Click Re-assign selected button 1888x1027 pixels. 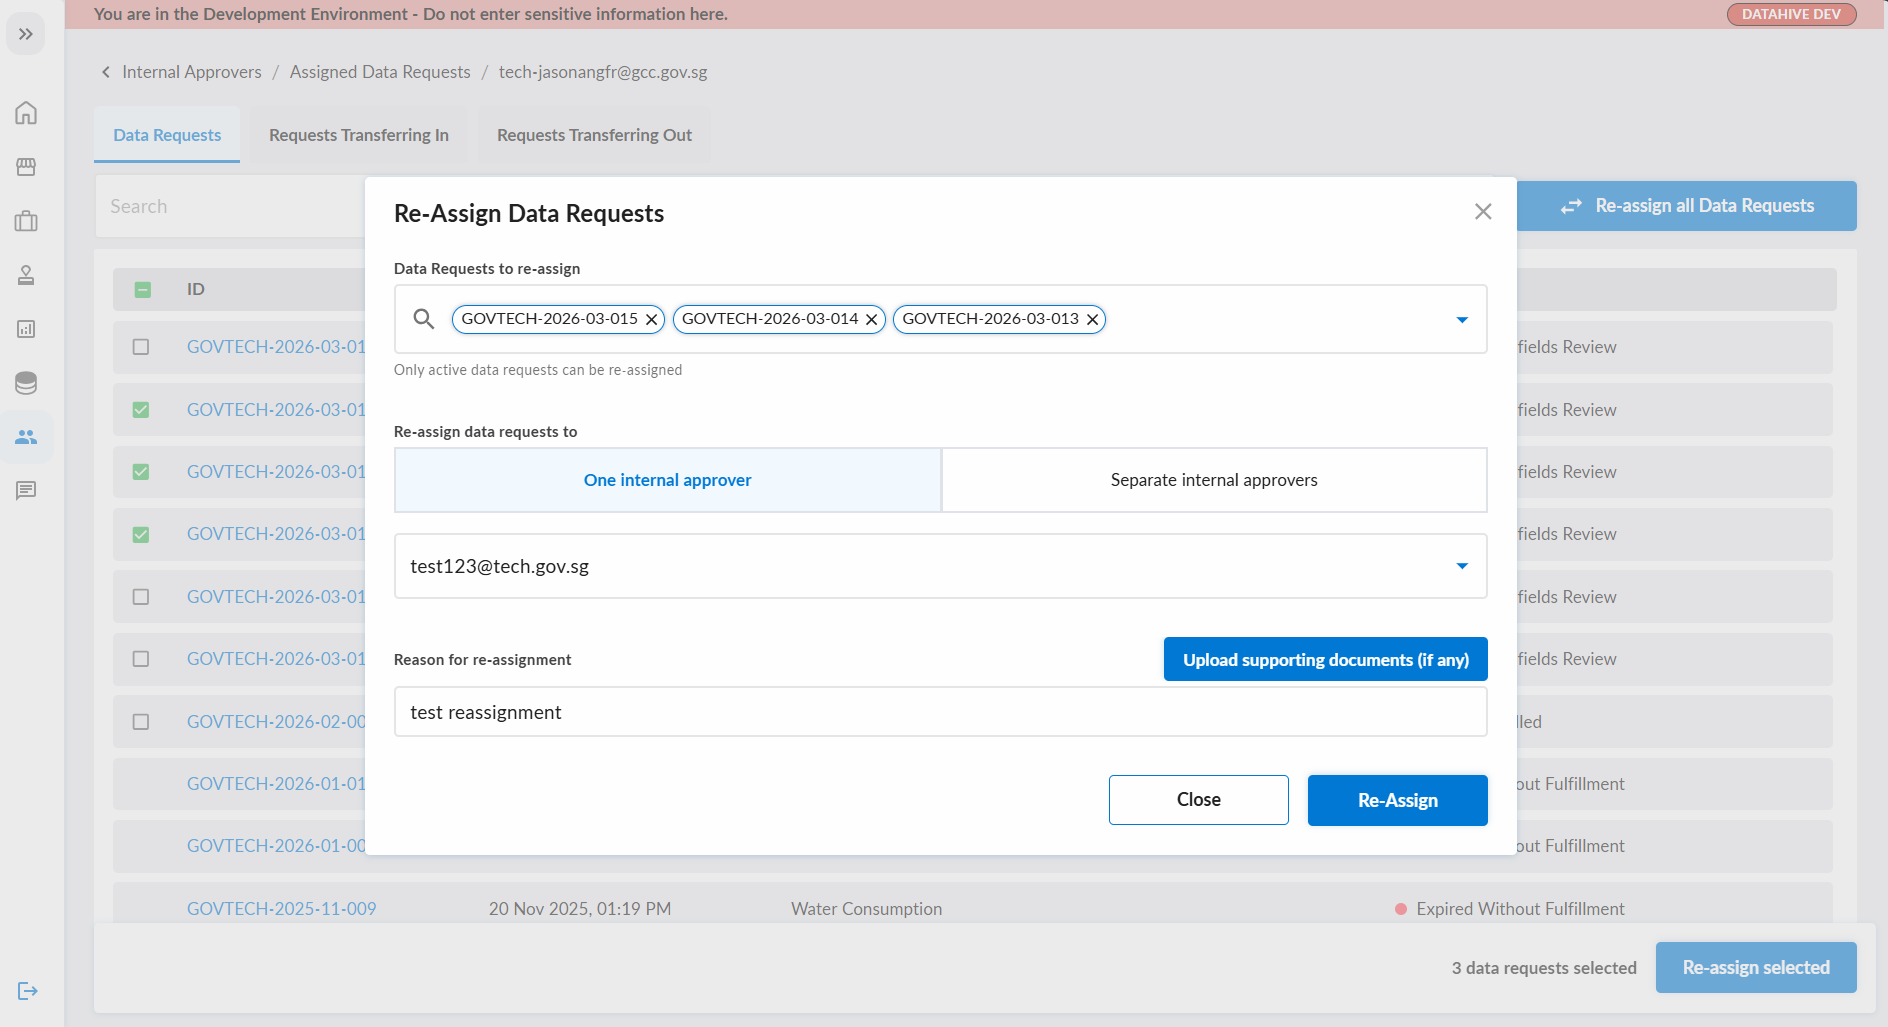[x=1756, y=967]
